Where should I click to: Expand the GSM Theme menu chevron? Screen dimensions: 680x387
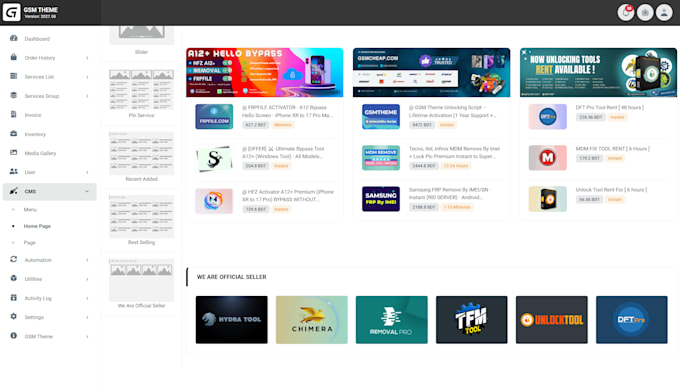87,336
